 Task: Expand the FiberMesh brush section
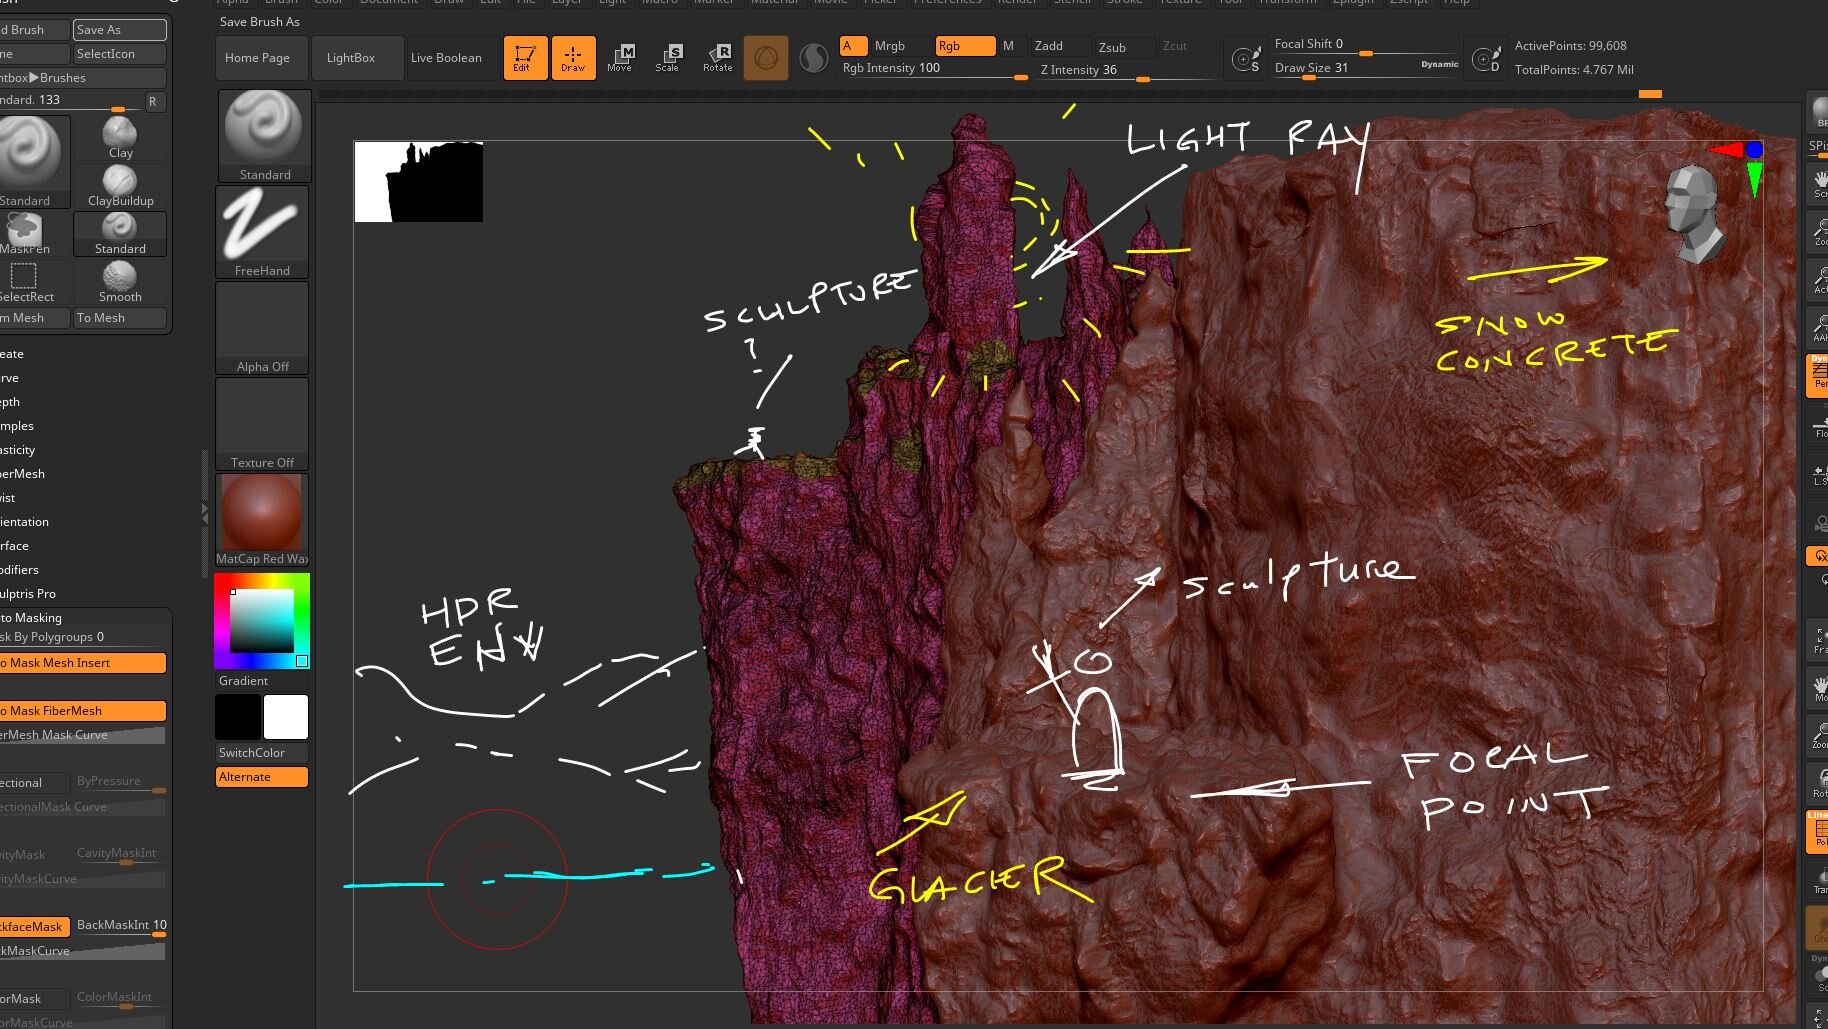point(22,474)
